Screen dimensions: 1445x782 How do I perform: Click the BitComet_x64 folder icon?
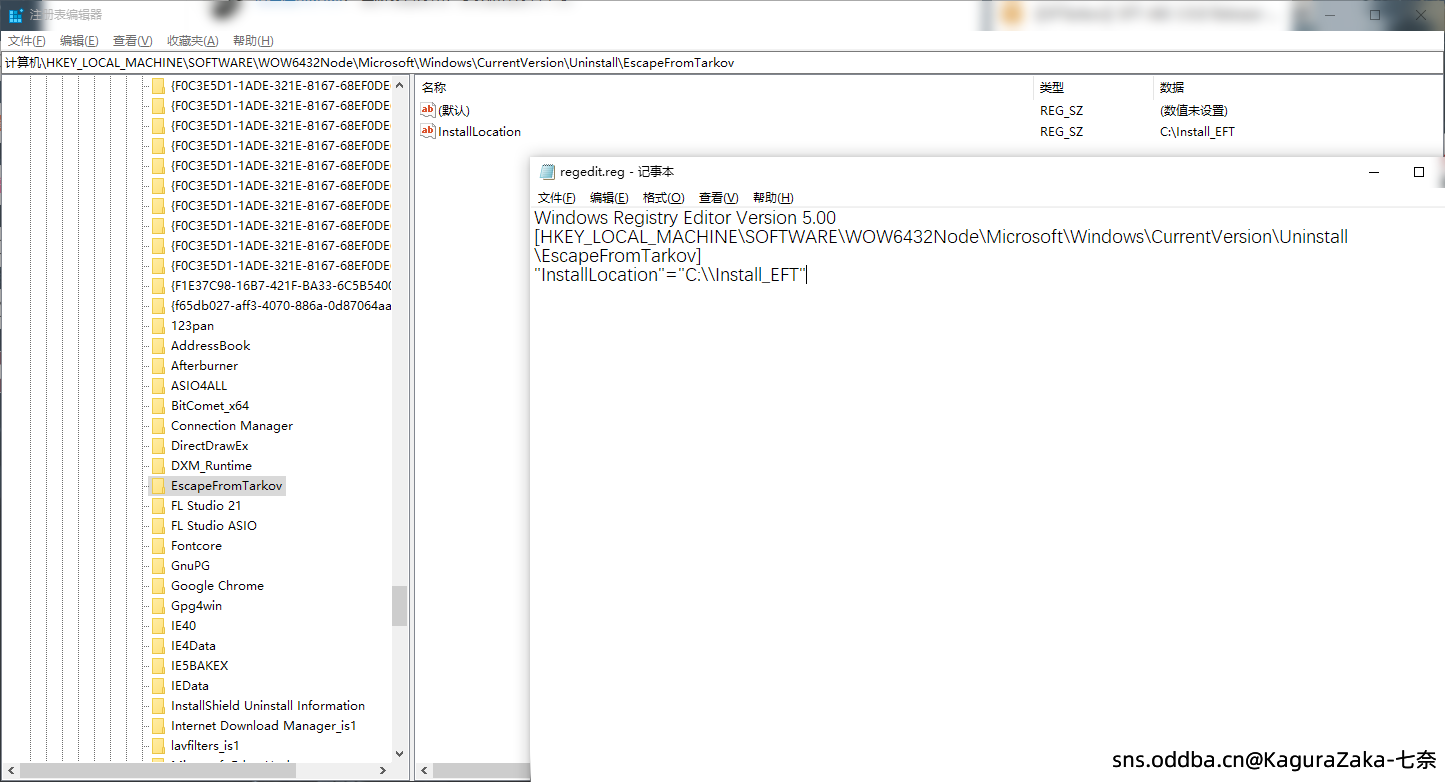[x=158, y=406]
